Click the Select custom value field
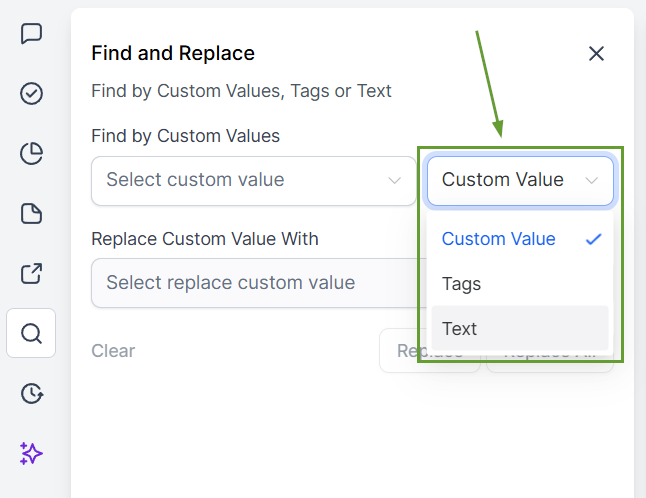 240,180
